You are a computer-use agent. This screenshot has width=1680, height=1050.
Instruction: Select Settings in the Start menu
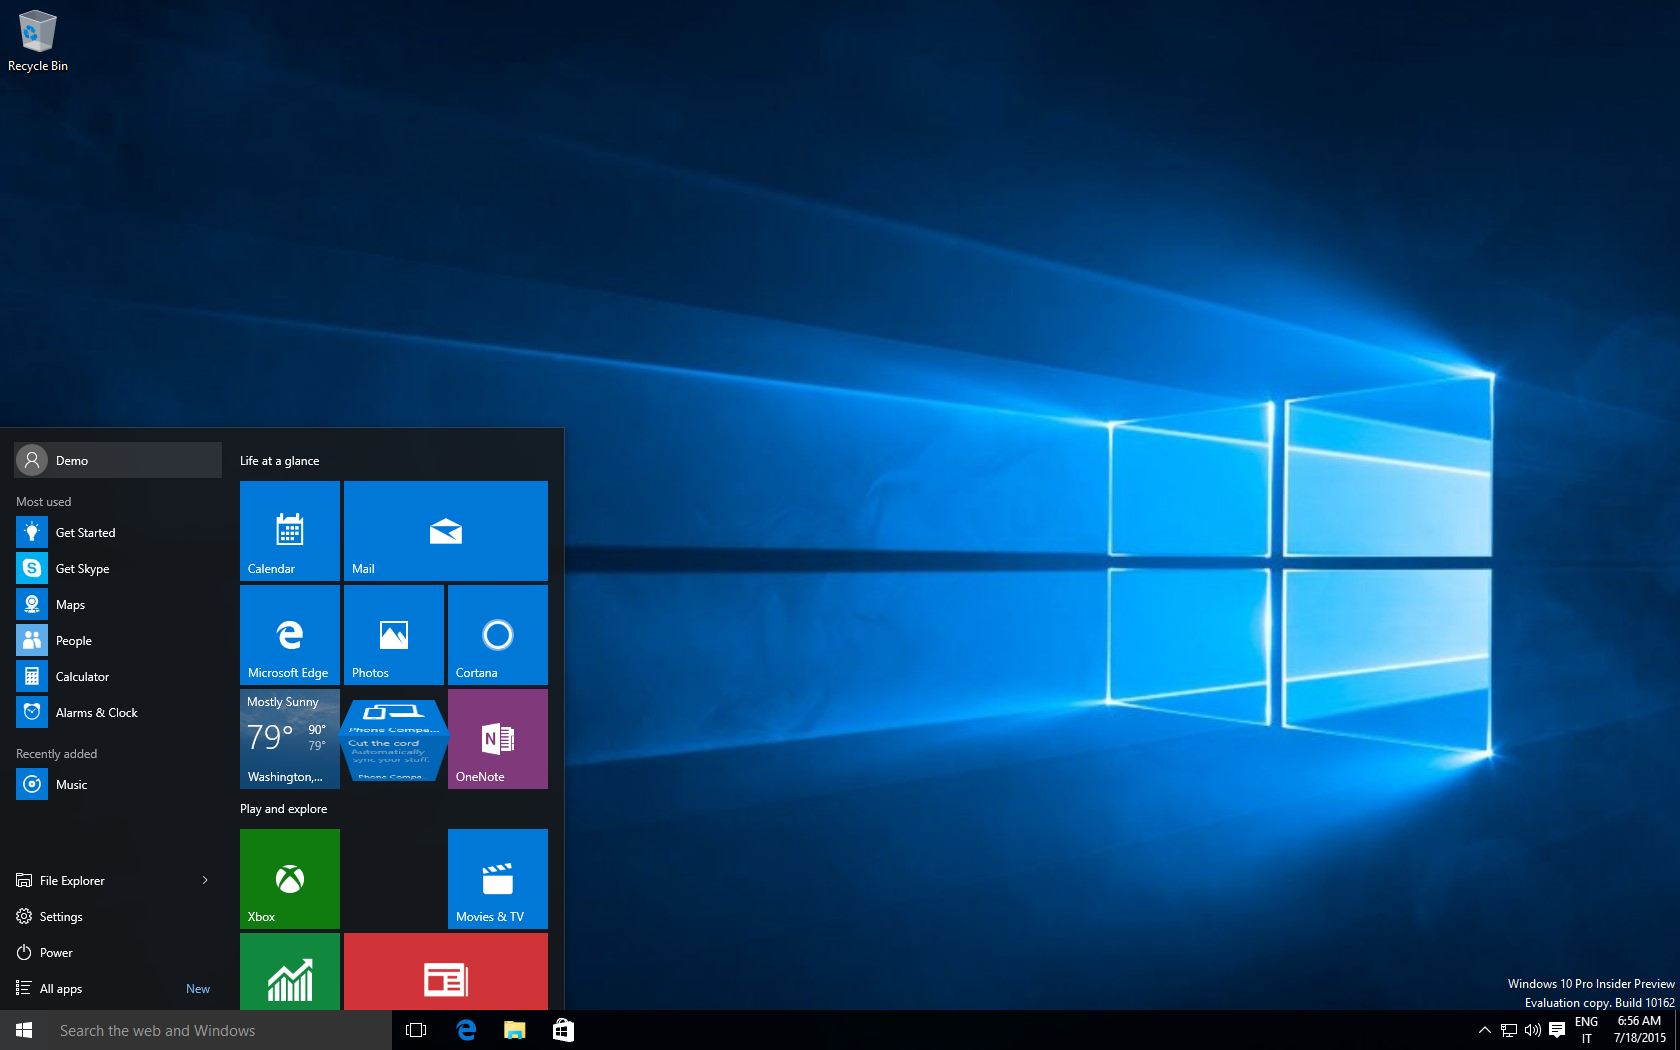(62, 917)
